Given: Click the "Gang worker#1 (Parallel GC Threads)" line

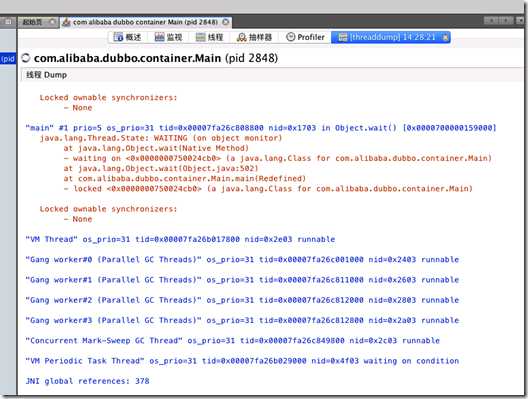Looking at the screenshot, I should click(x=242, y=280).
